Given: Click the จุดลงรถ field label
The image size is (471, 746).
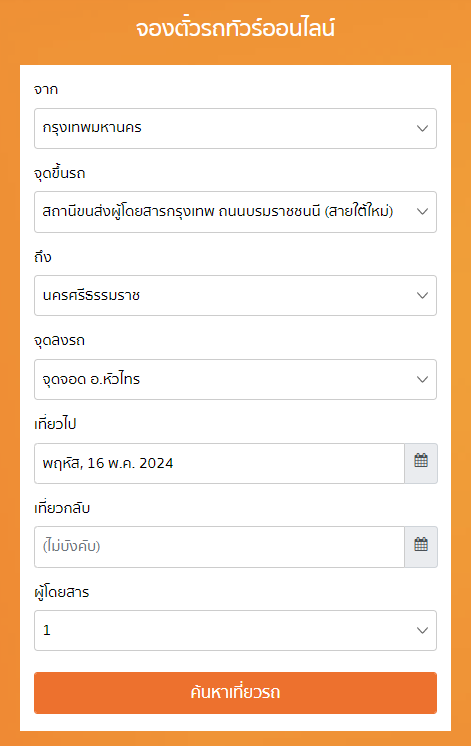Looking at the screenshot, I should point(59,341).
